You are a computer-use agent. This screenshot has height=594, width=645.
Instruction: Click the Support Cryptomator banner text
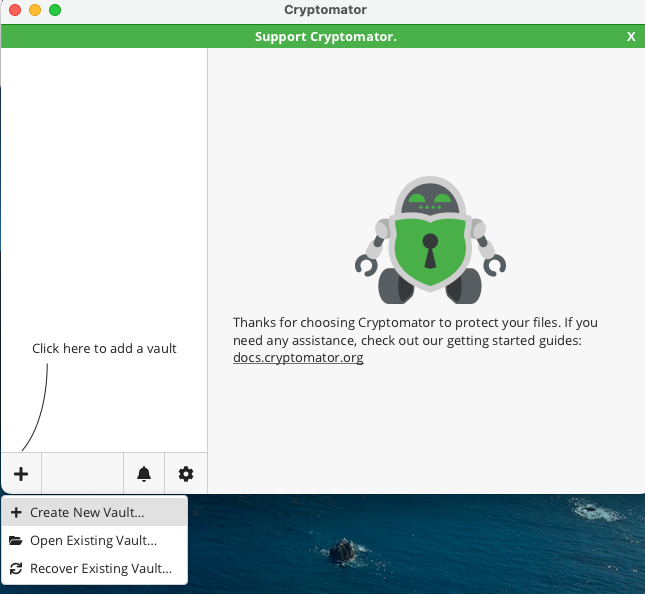point(326,37)
